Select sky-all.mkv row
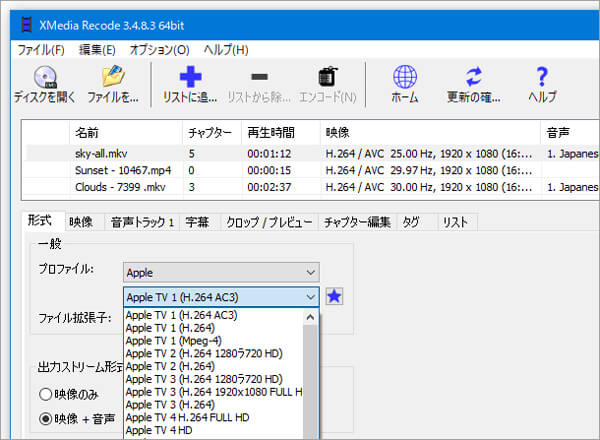Image resolution: width=600 pixels, height=440 pixels. (312, 153)
